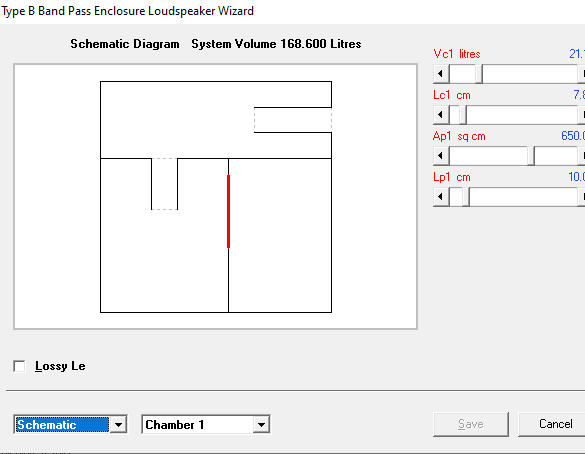The image size is (585, 454).
Task: Click the Lc1 cm label
Action: pos(452,95)
